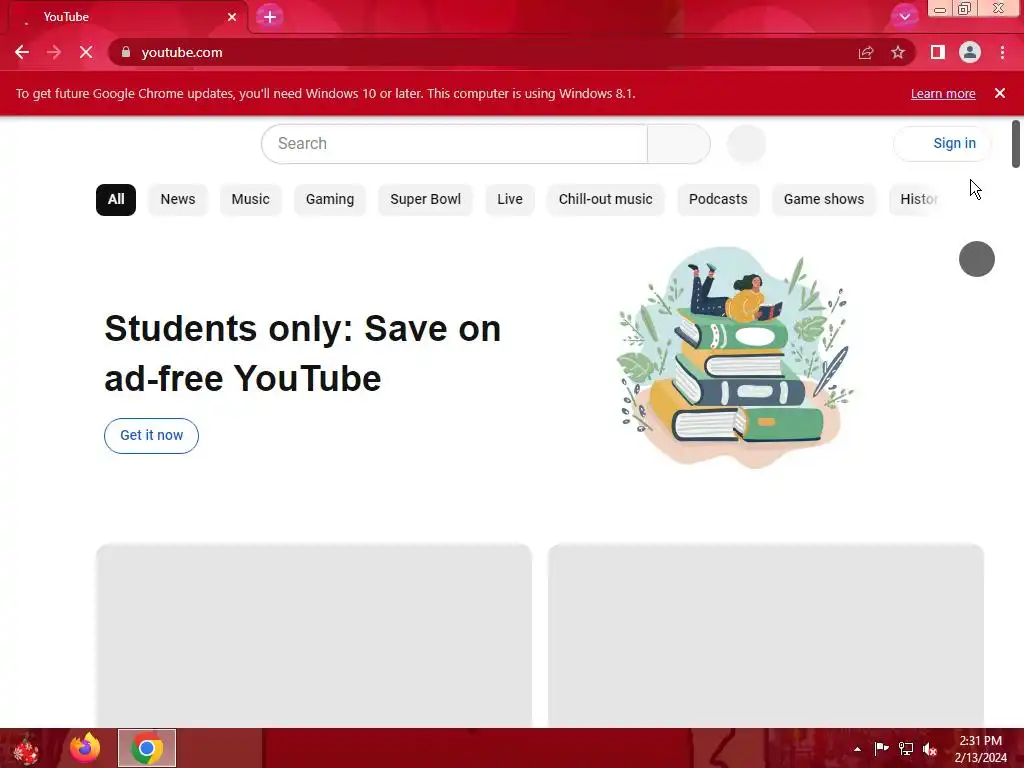Screen dimensions: 1024x768
Task: Select the Game shows filter chip
Action: pos(824,199)
